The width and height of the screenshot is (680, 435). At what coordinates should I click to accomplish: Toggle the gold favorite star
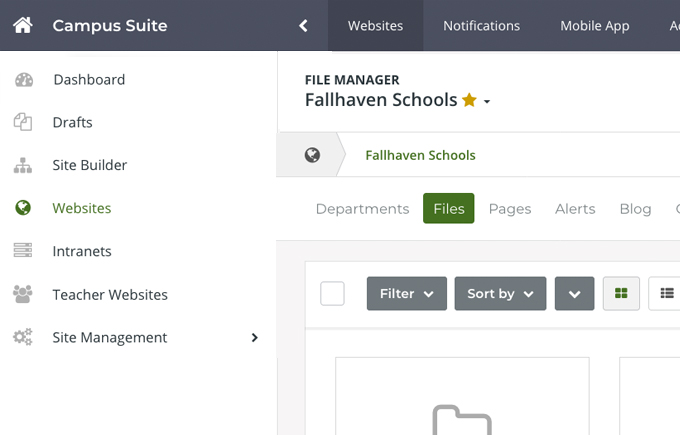pos(469,100)
